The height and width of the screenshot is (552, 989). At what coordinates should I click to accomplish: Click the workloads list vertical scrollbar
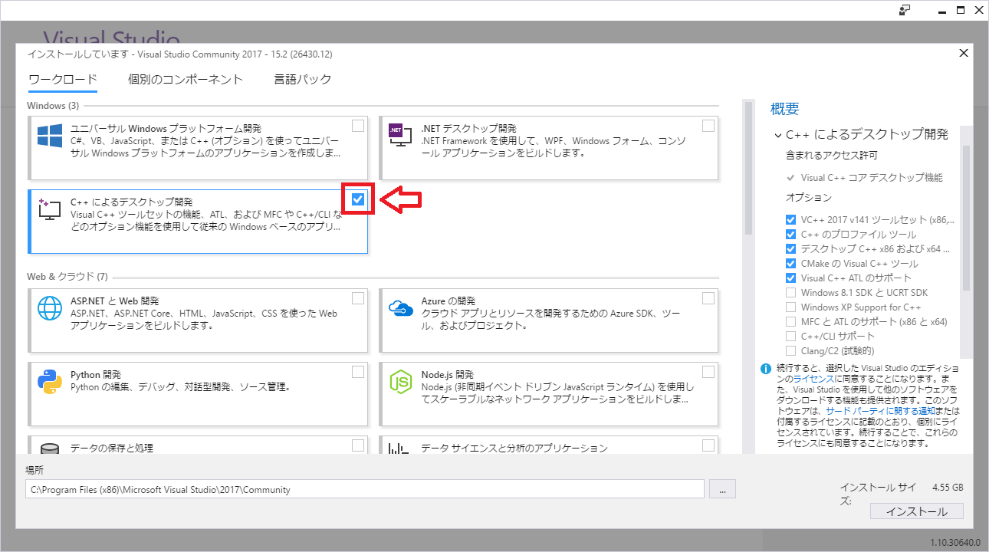point(748,167)
